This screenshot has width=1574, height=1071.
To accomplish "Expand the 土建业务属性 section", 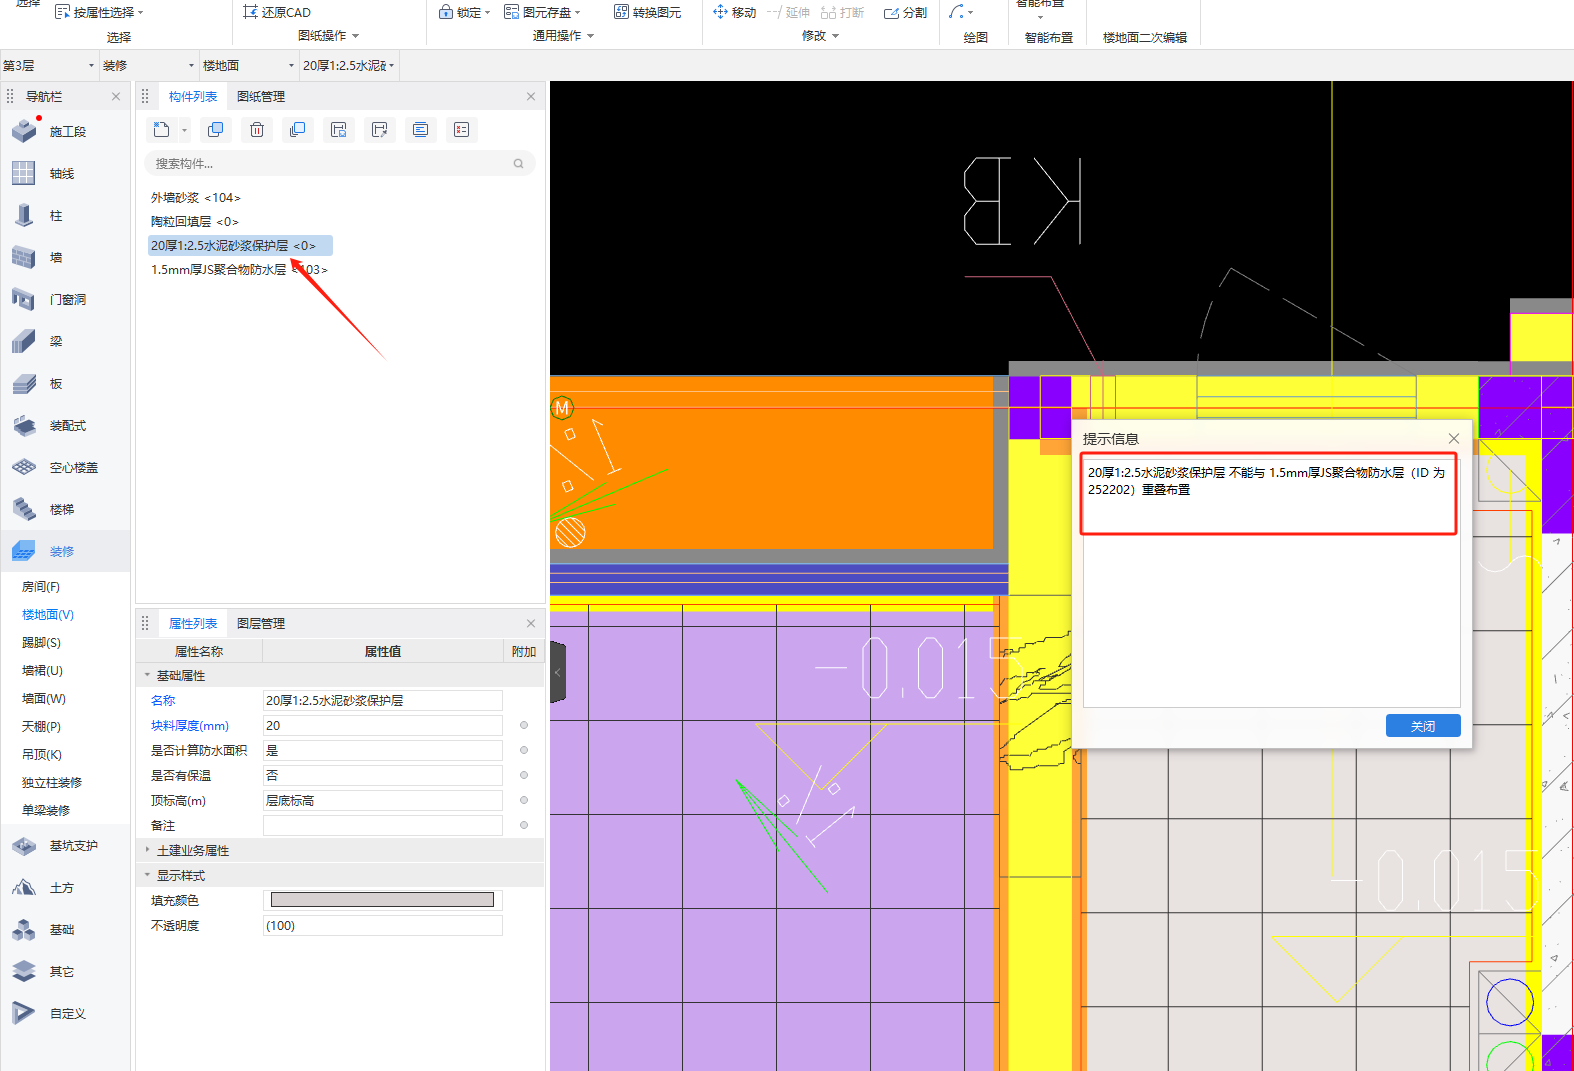I will click(147, 850).
